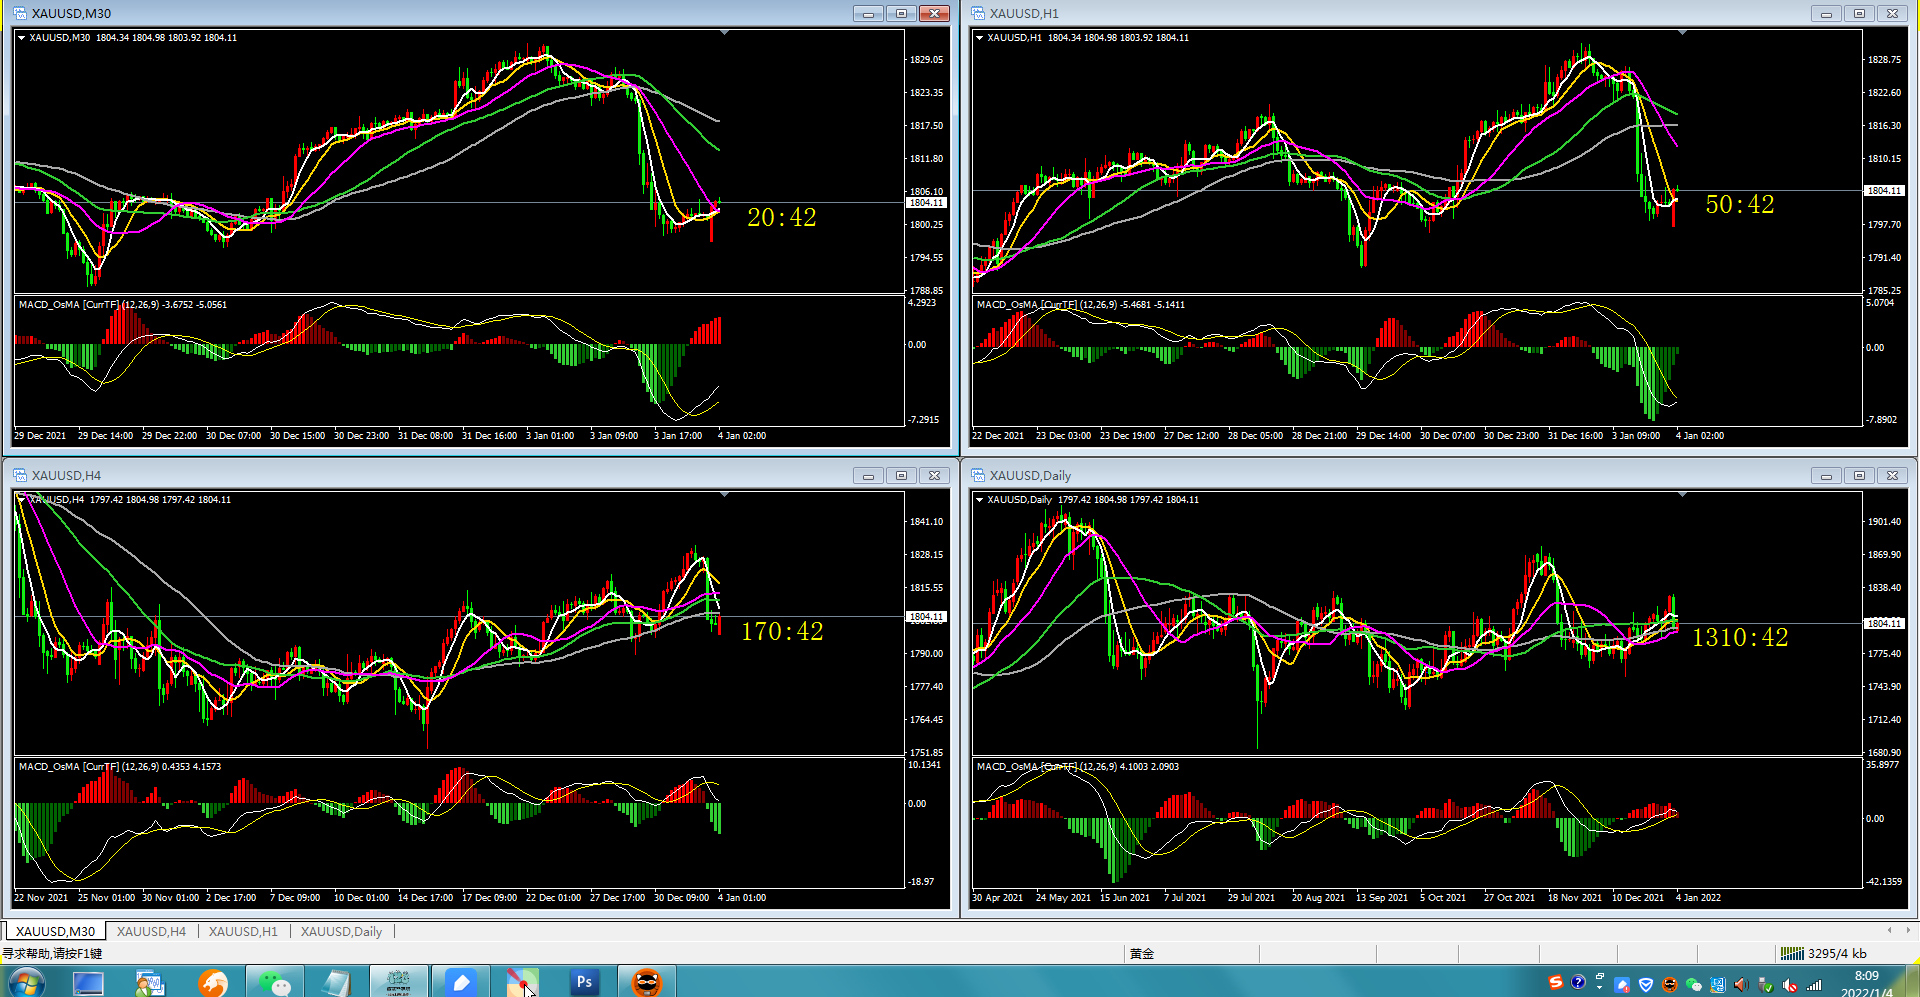The width and height of the screenshot is (1920, 997).
Task: Switch to the XAUUSD,H4 chart tab
Action: pos(151,931)
